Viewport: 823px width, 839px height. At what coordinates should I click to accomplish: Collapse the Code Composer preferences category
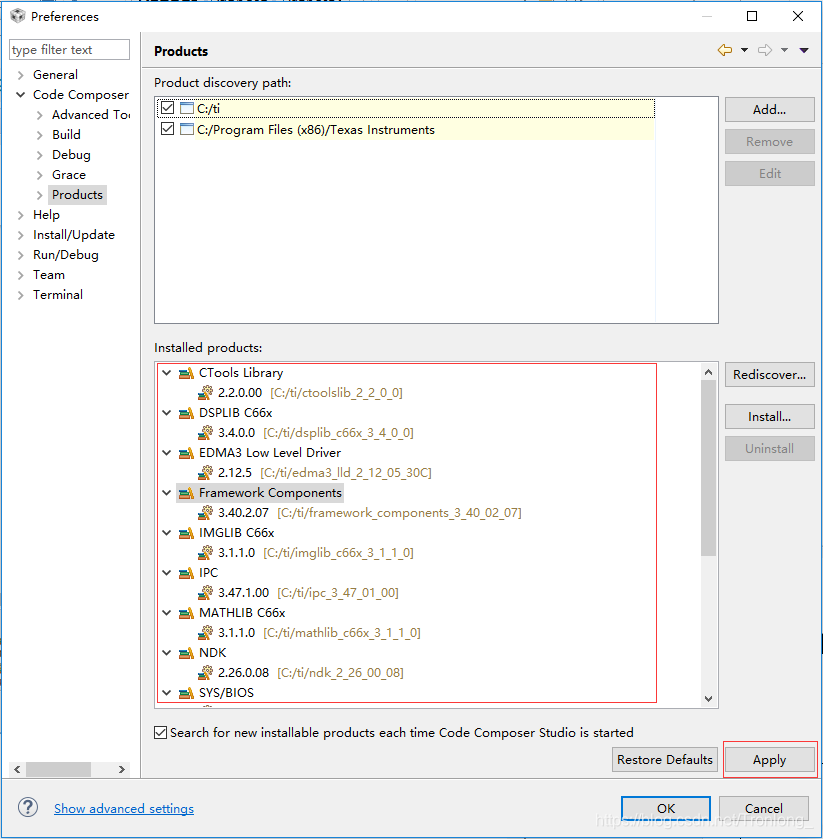pyautogui.click(x=20, y=95)
